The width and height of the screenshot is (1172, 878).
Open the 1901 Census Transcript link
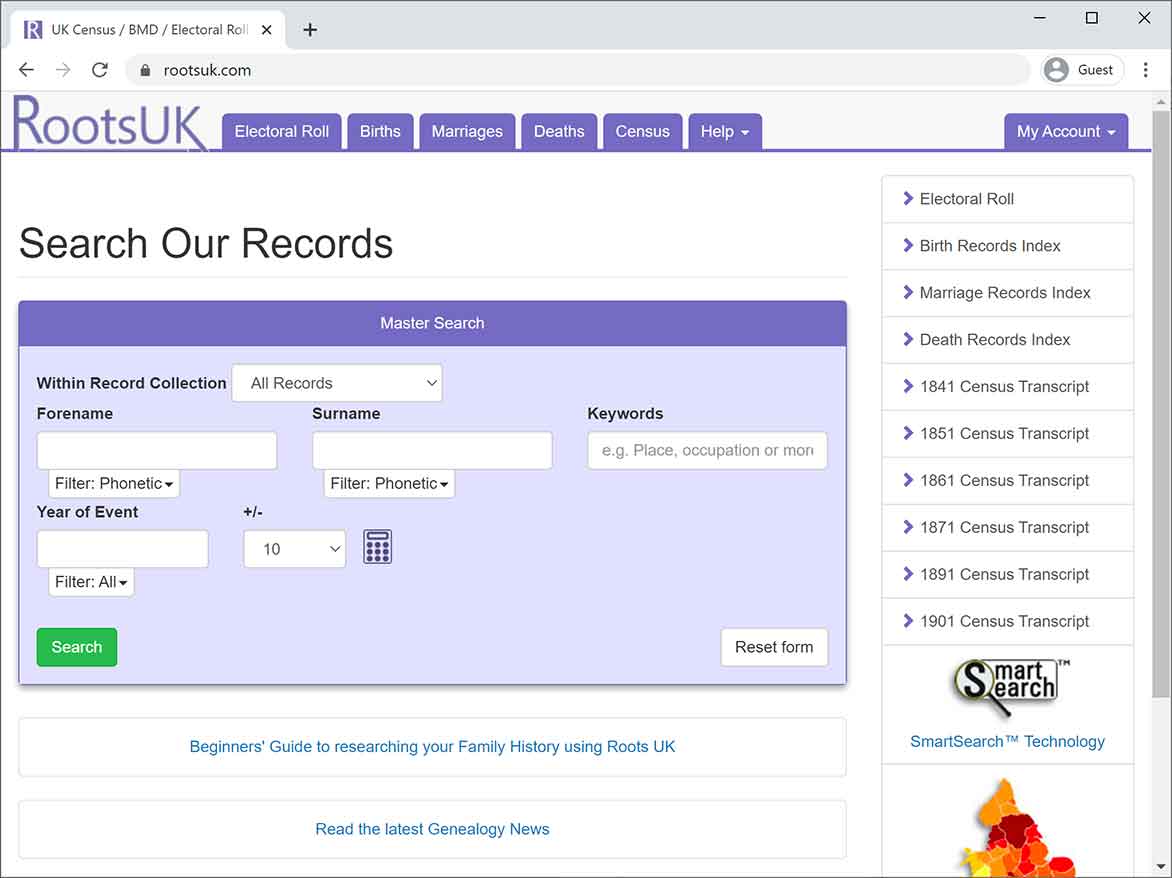[1008, 622]
